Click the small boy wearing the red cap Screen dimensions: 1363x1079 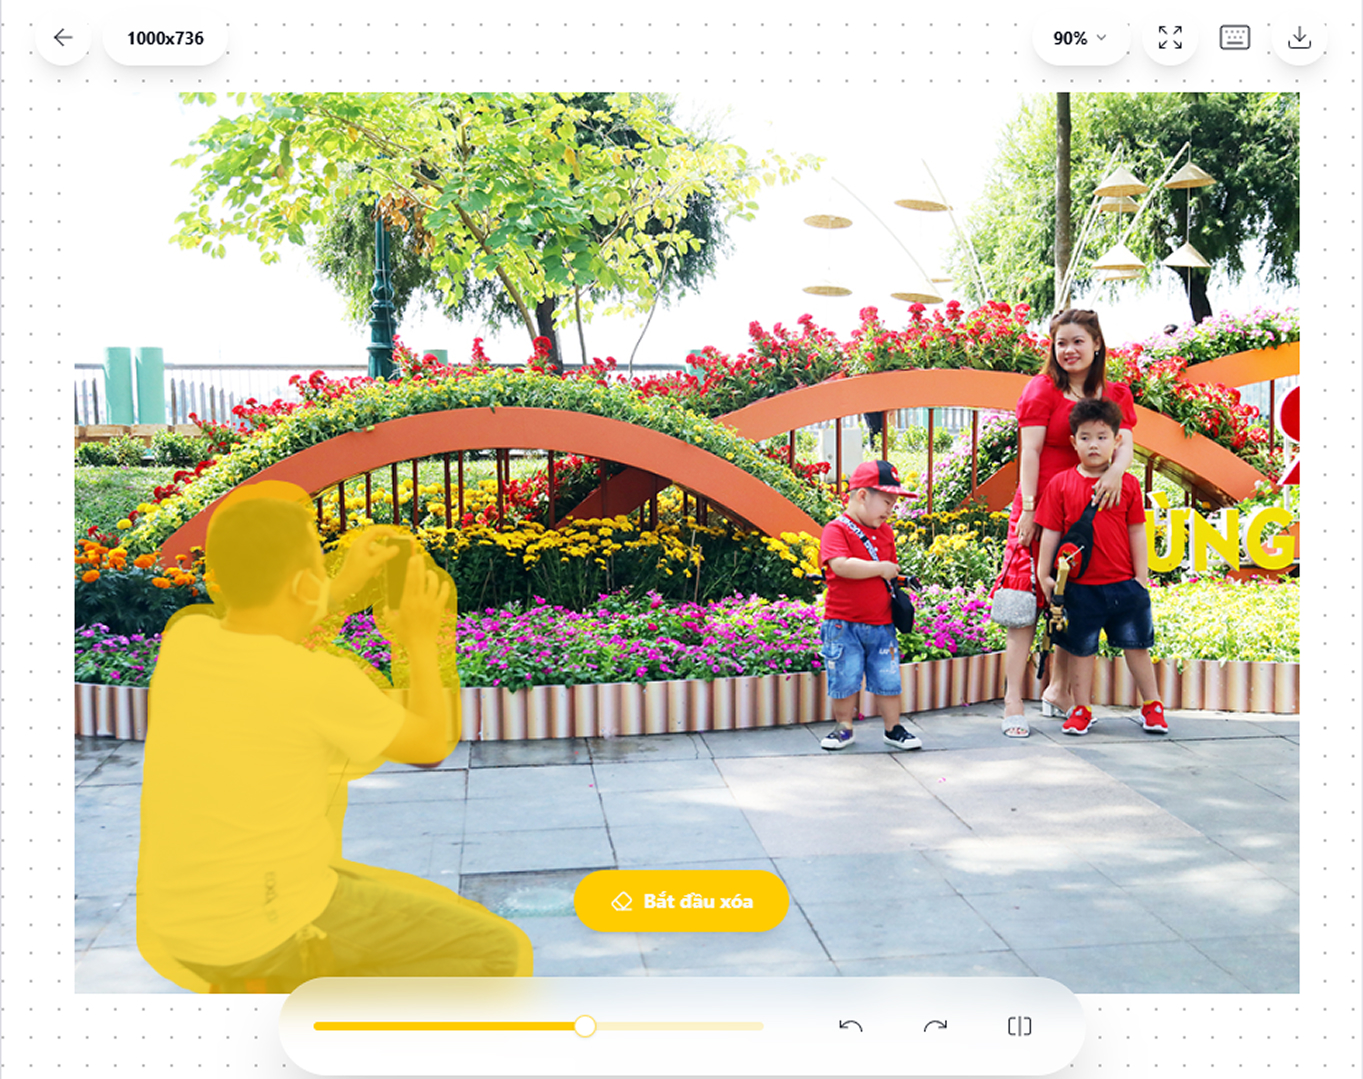[864, 600]
